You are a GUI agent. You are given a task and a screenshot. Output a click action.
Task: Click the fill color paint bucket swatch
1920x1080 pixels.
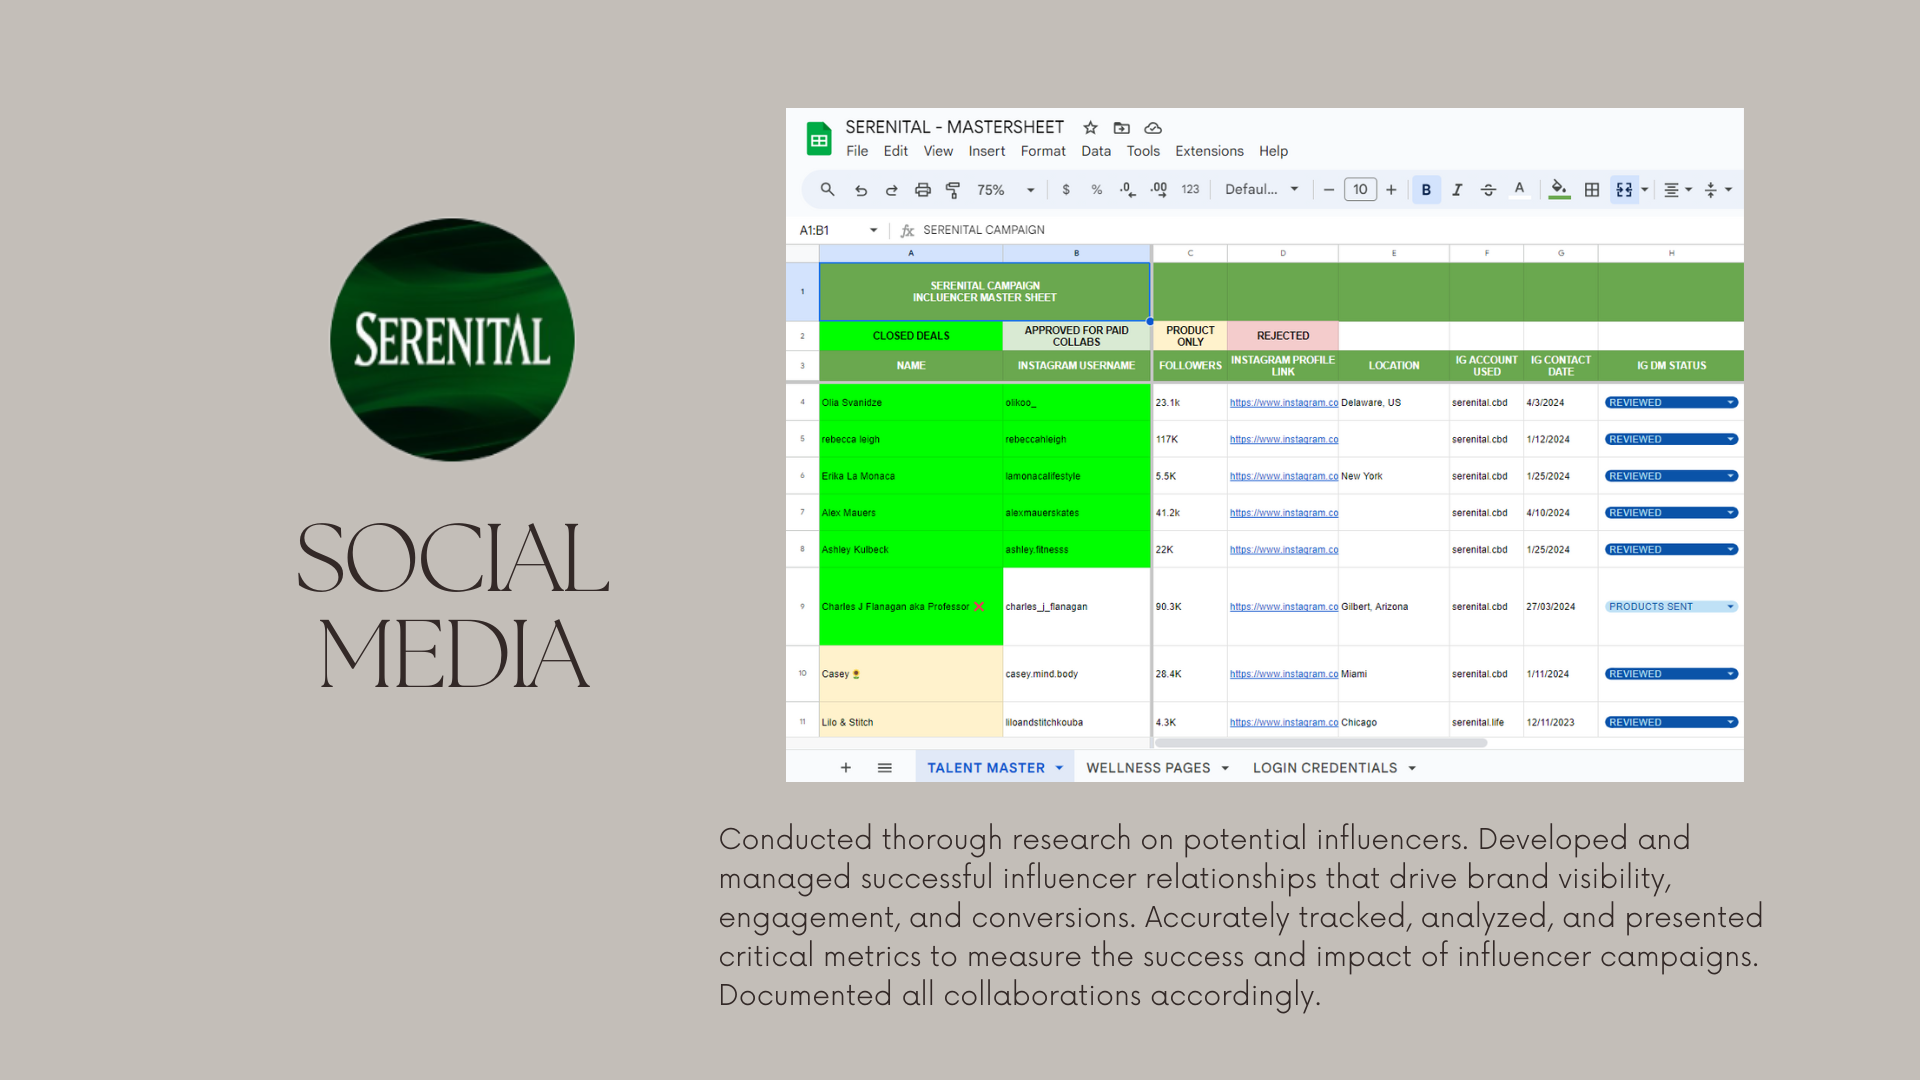[1558, 190]
